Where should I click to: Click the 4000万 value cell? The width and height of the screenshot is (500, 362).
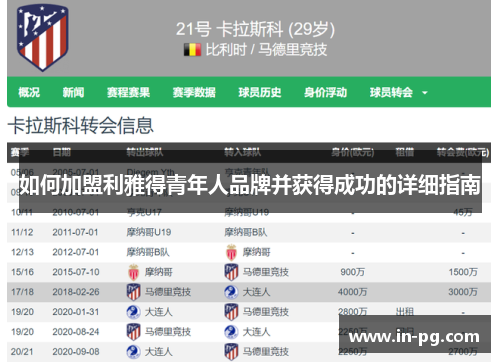353,292
